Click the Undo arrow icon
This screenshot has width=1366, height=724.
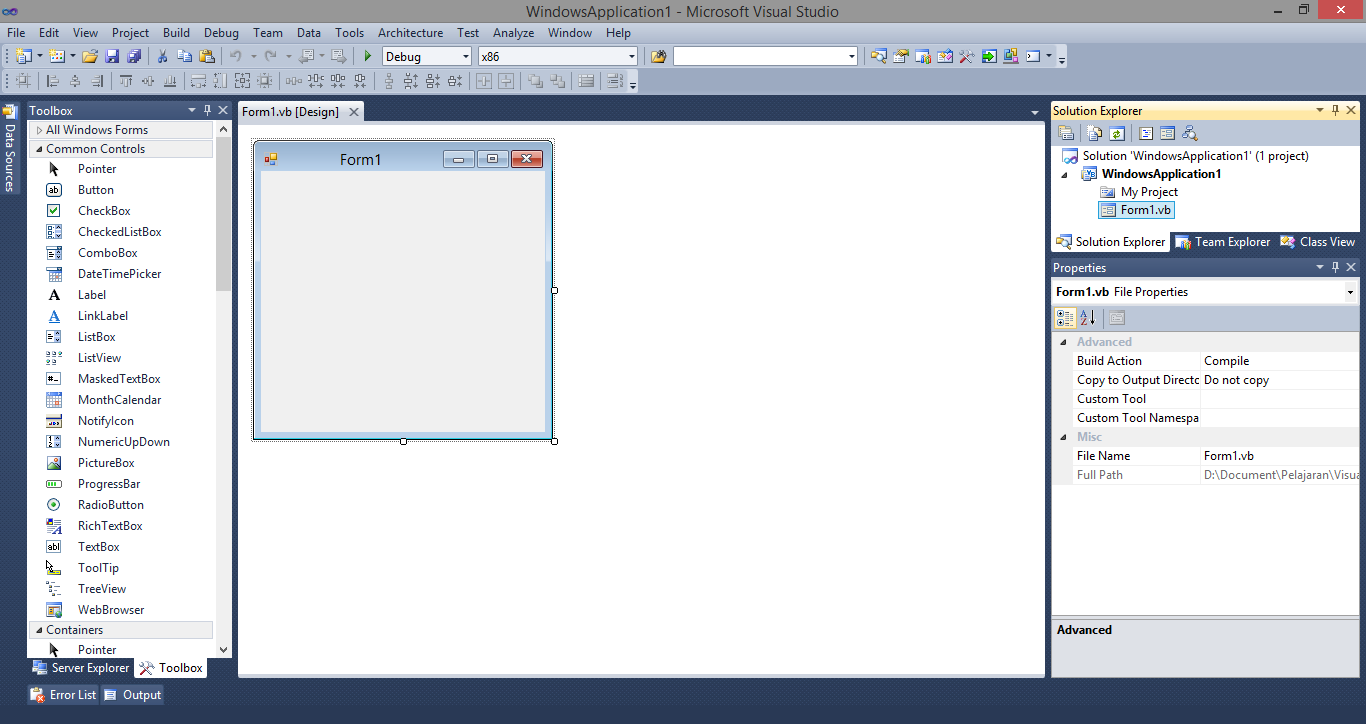pyautogui.click(x=236, y=56)
